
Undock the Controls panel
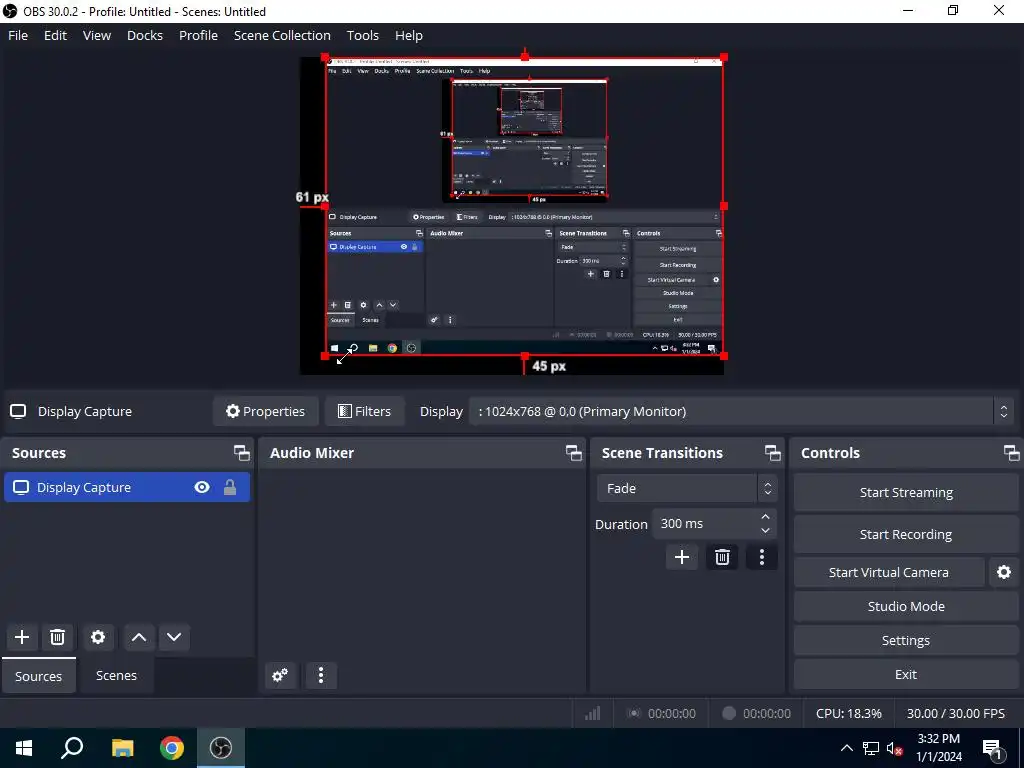click(x=1011, y=453)
